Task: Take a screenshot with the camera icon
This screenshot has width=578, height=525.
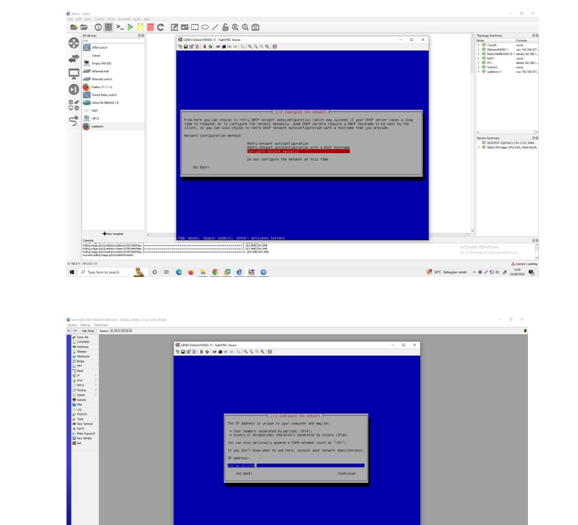Action: pos(255,27)
